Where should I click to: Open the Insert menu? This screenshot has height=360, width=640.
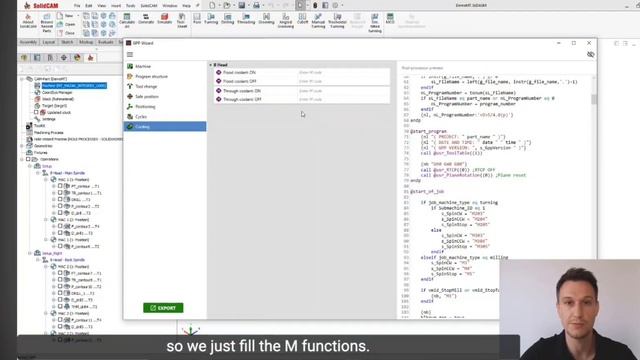click(x=116, y=6)
